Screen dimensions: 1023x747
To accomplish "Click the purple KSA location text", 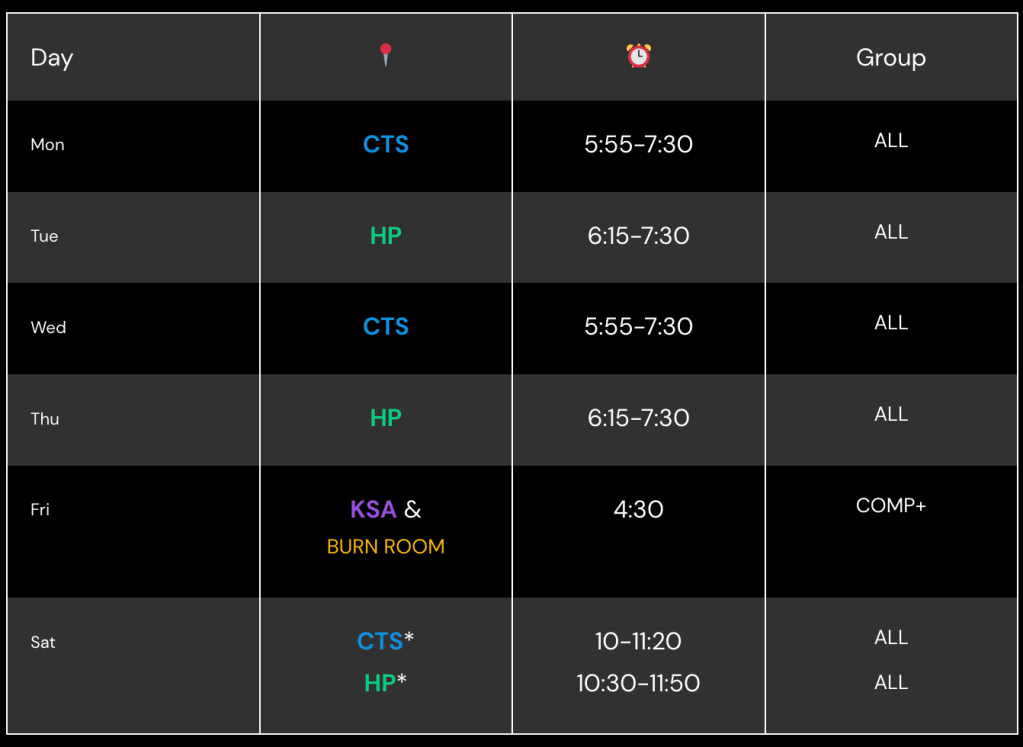I will coord(373,510).
